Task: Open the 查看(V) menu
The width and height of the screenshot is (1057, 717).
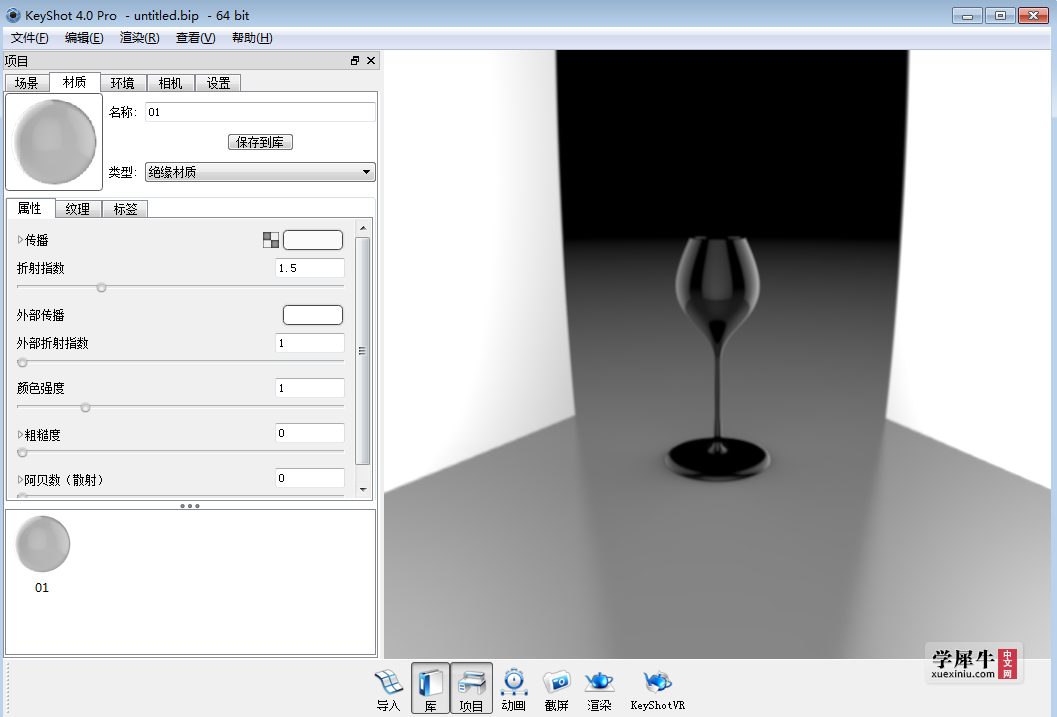Action: (x=195, y=38)
